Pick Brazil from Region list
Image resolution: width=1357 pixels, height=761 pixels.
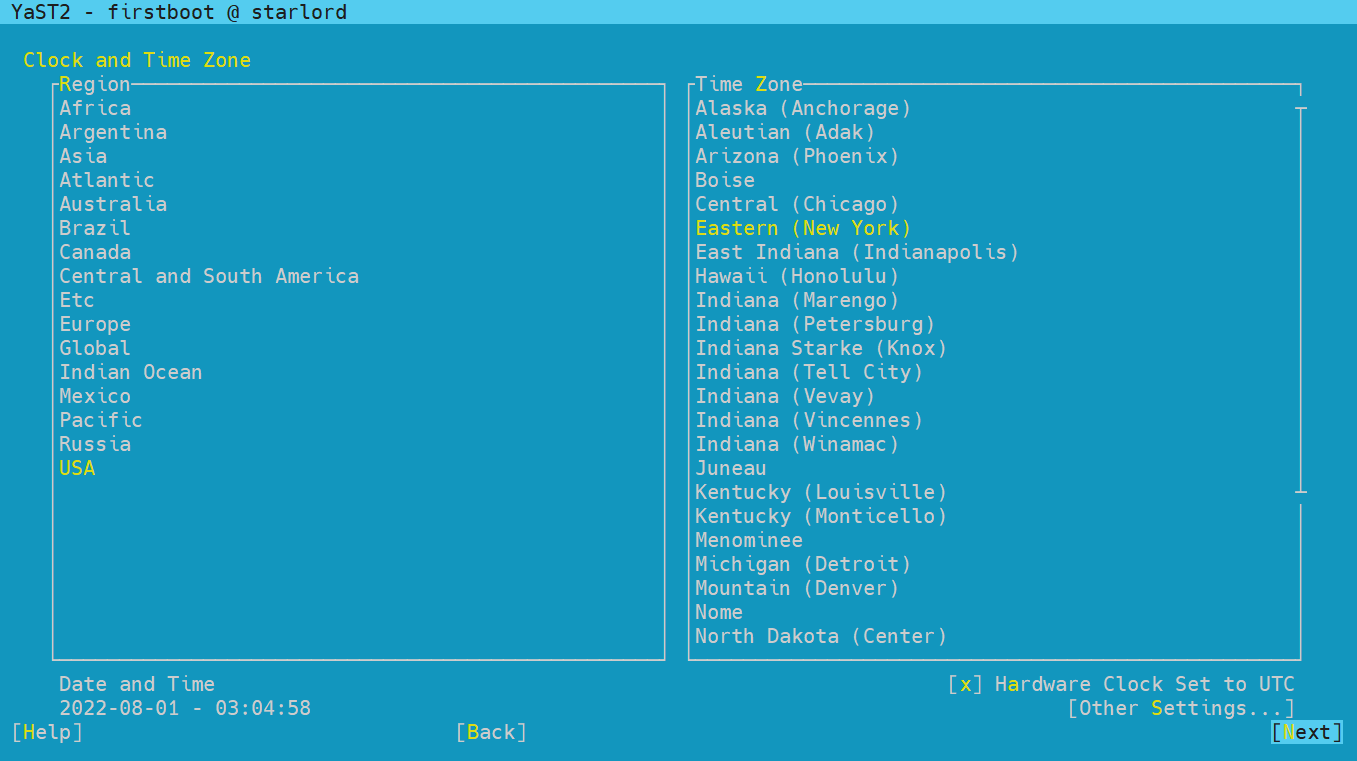point(95,228)
